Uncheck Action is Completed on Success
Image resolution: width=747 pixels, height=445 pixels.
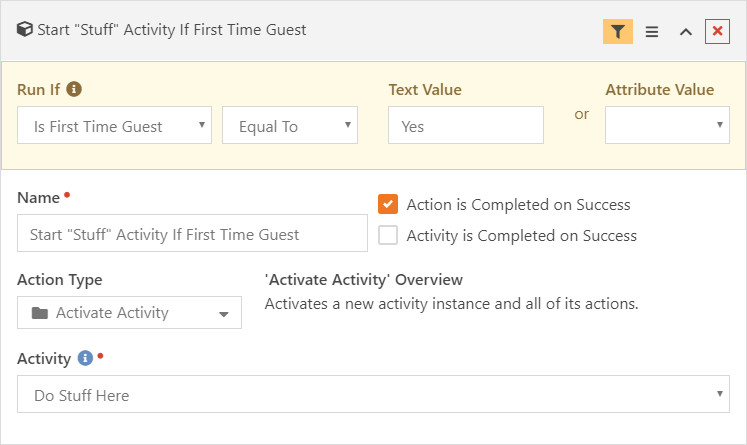coord(388,204)
